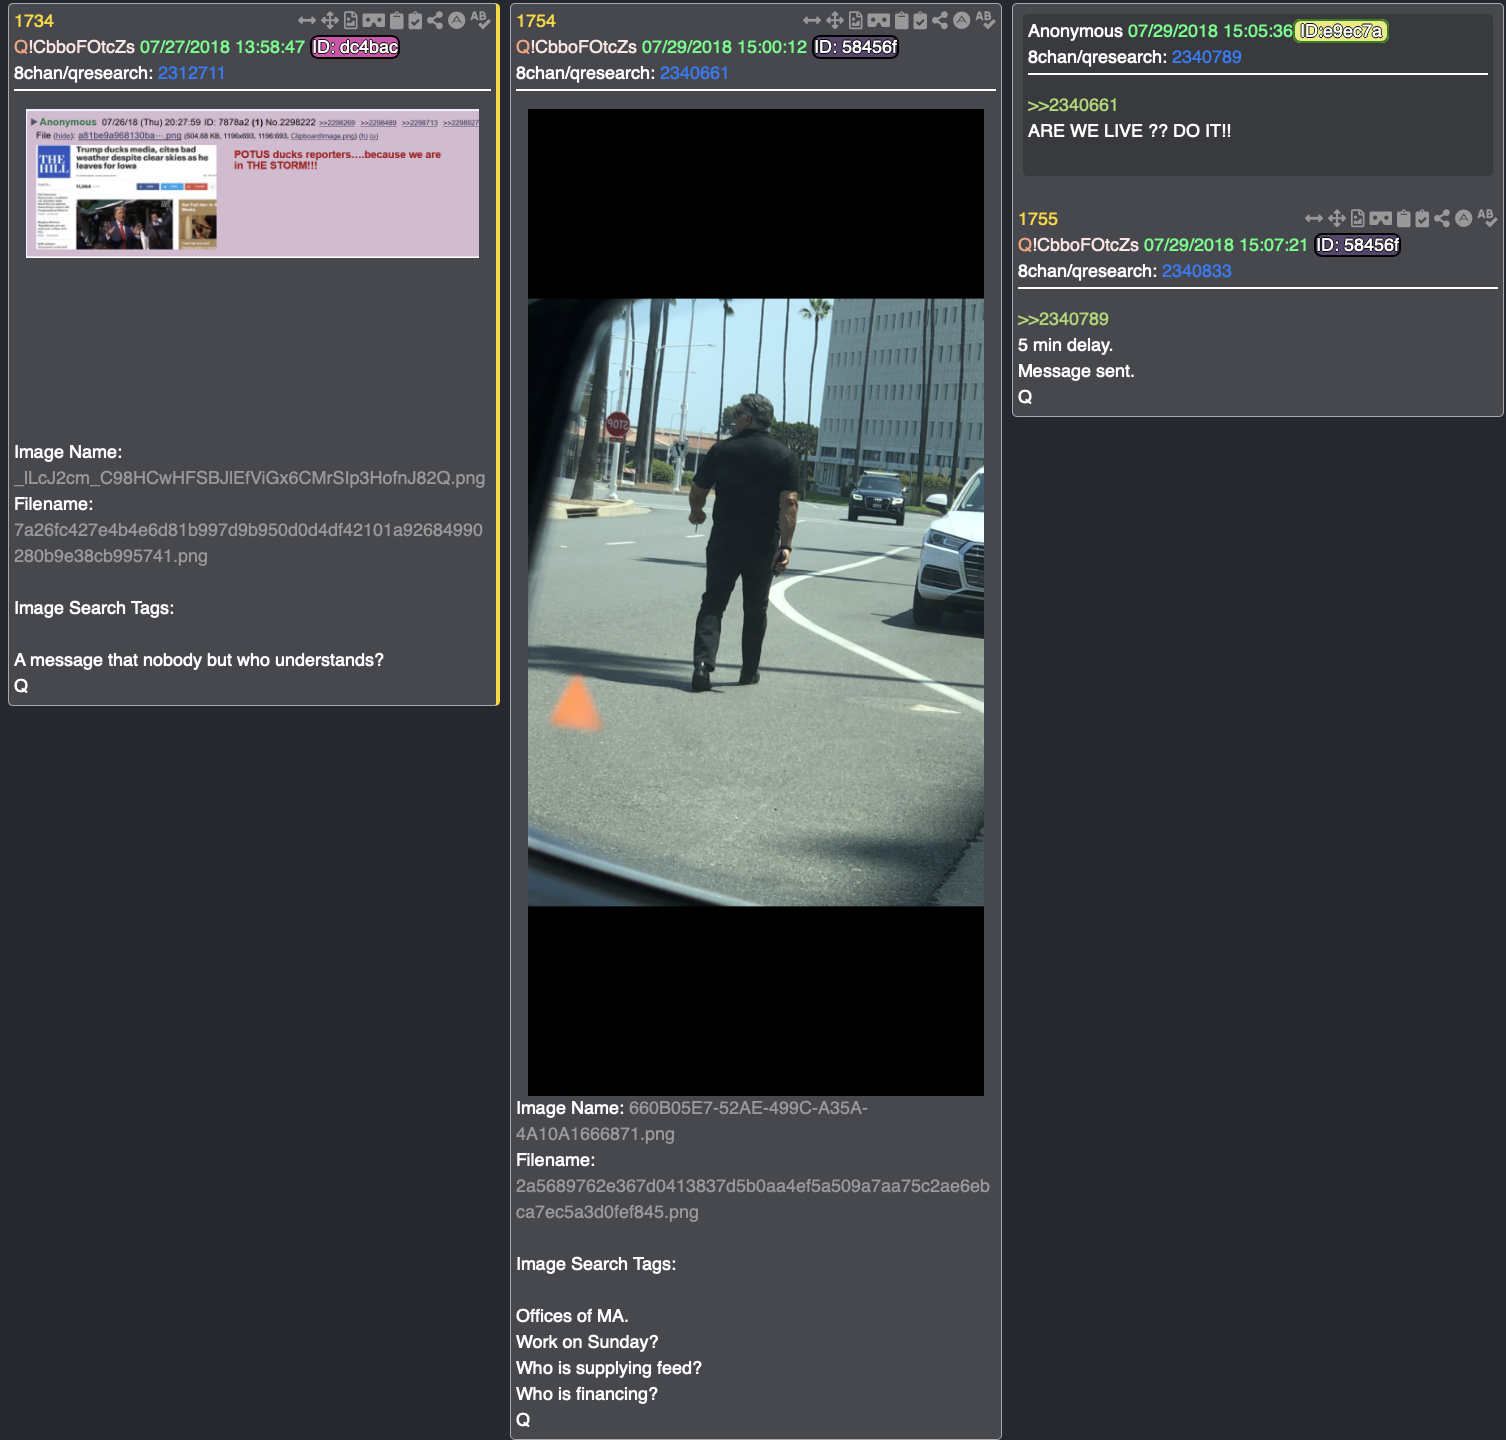This screenshot has height=1440, width=1506.
Task: Click the VR goggles icon on post 1754
Action: pyautogui.click(x=878, y=20)
